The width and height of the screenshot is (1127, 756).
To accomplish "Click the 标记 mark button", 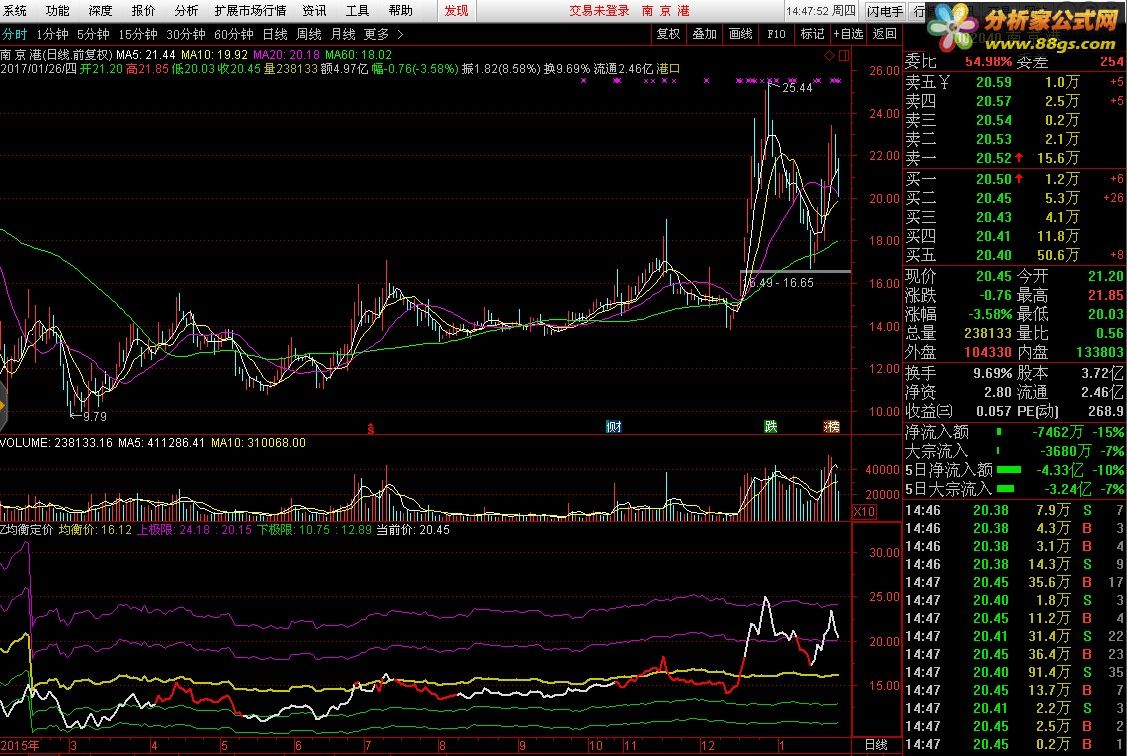I will pos(812,34).
